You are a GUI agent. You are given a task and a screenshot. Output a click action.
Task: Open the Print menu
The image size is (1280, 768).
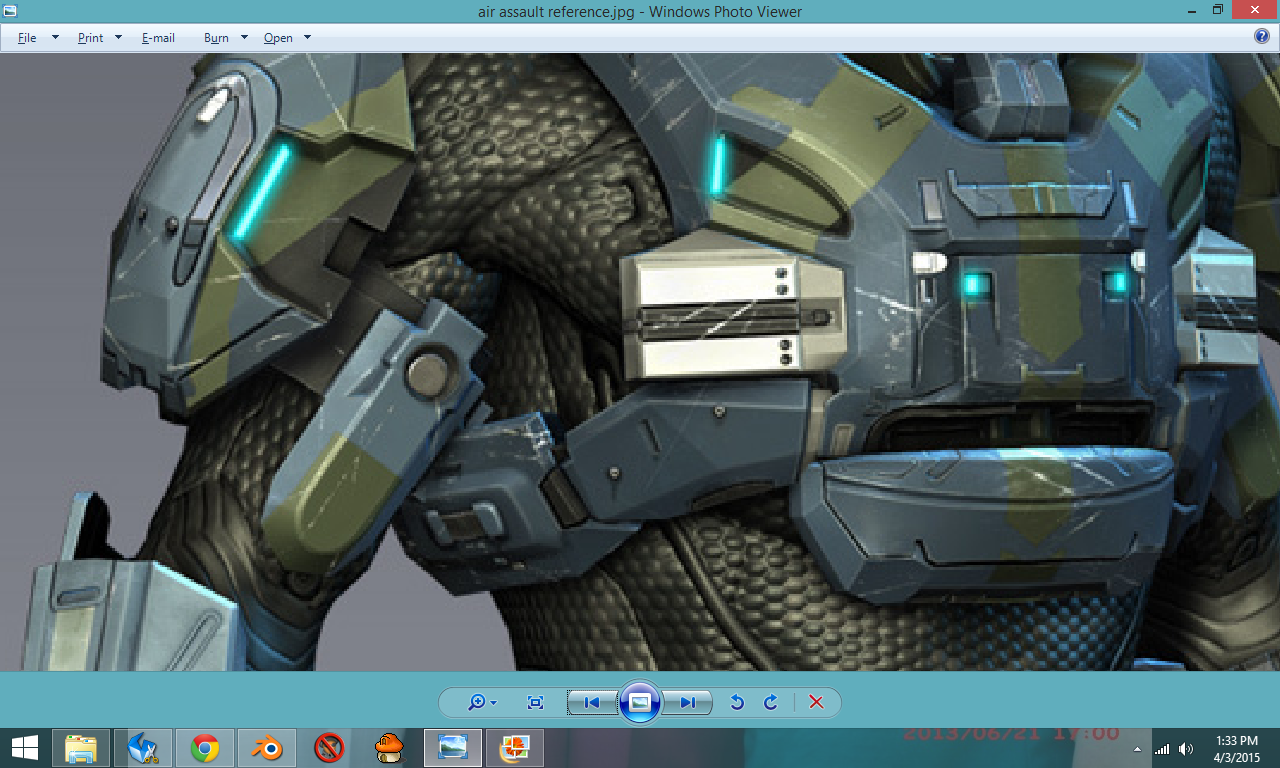[90, 38]
